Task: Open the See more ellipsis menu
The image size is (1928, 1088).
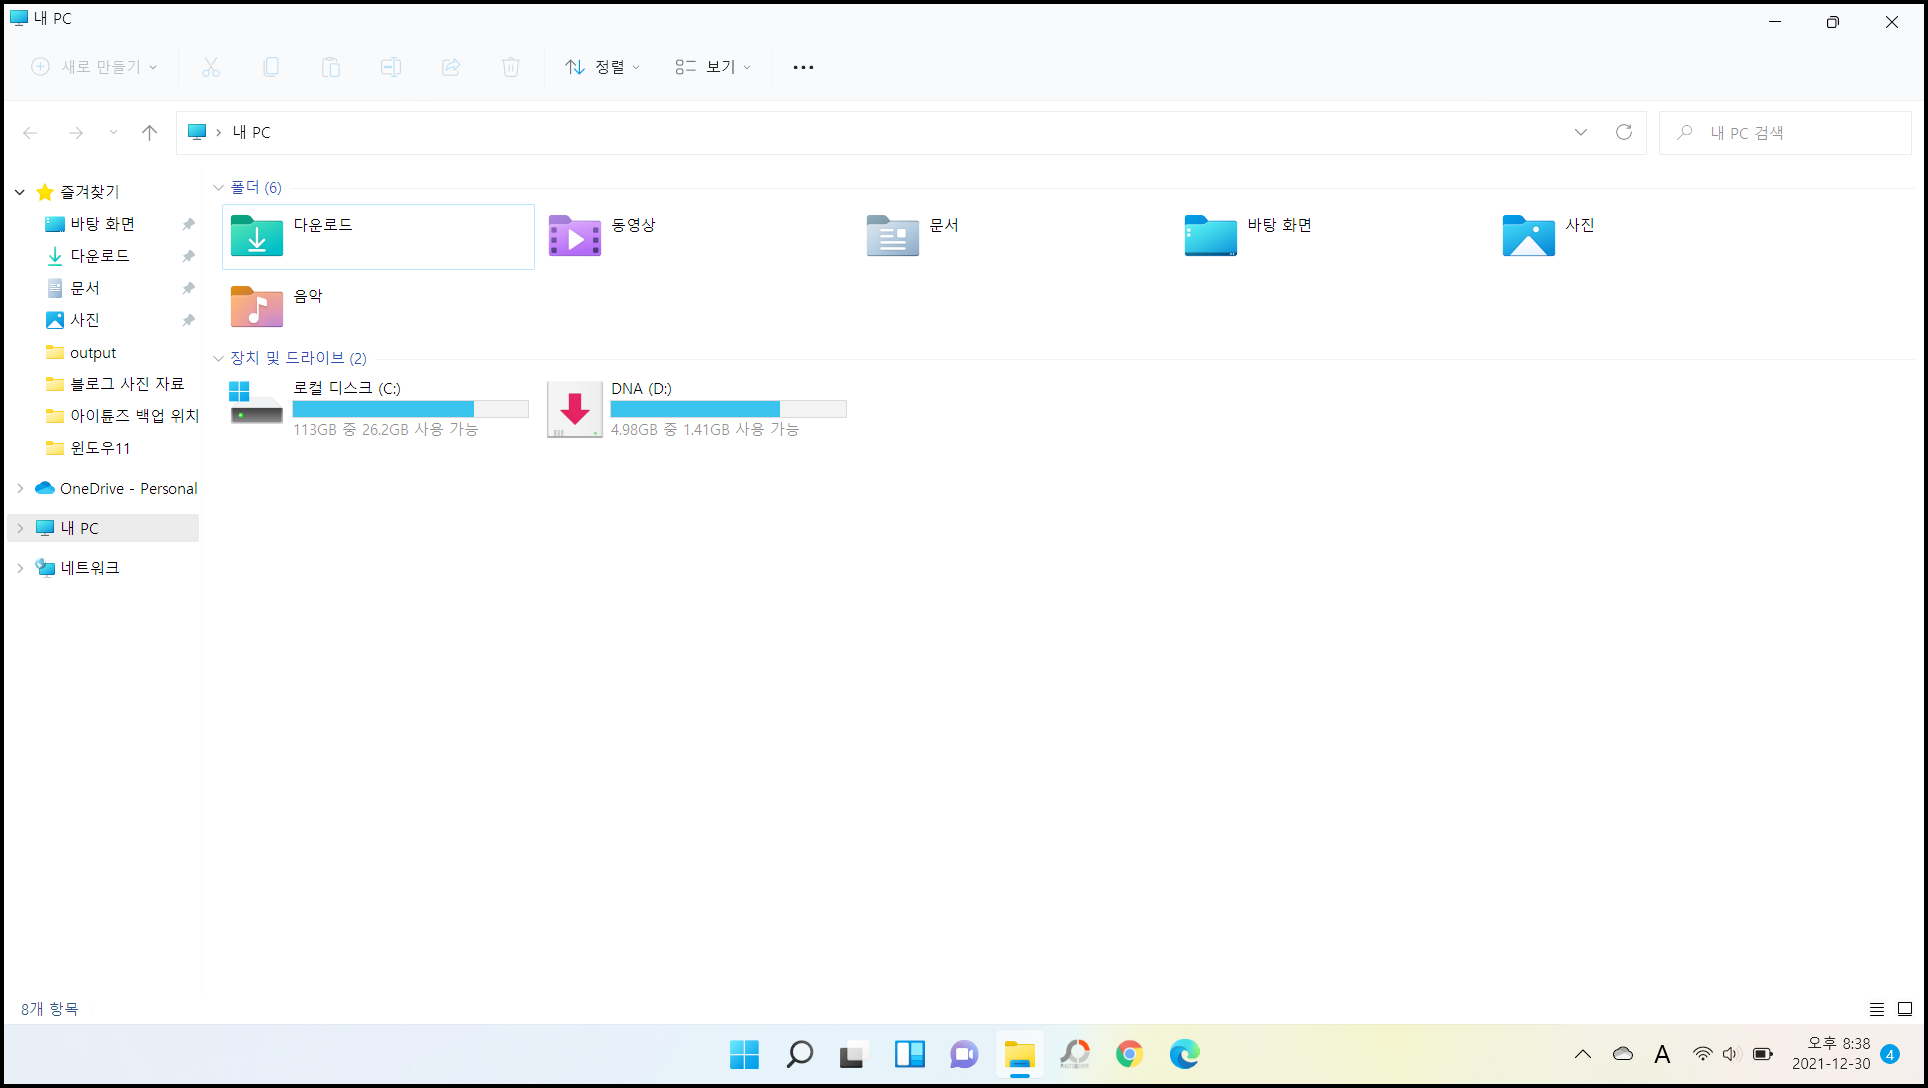Action: click(x=803, y=67)
